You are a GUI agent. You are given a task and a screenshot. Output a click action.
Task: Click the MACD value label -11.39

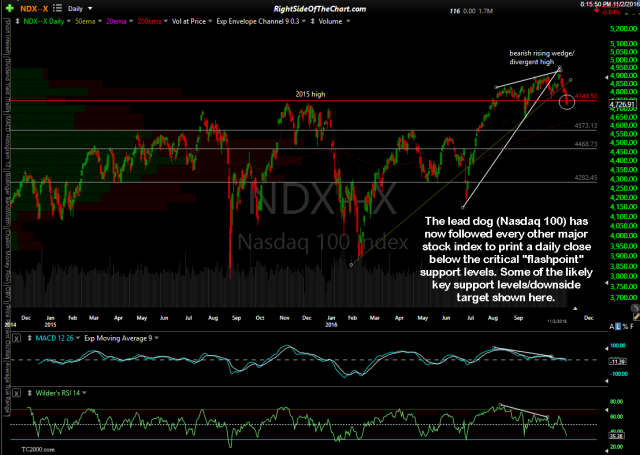click(618, 362)
